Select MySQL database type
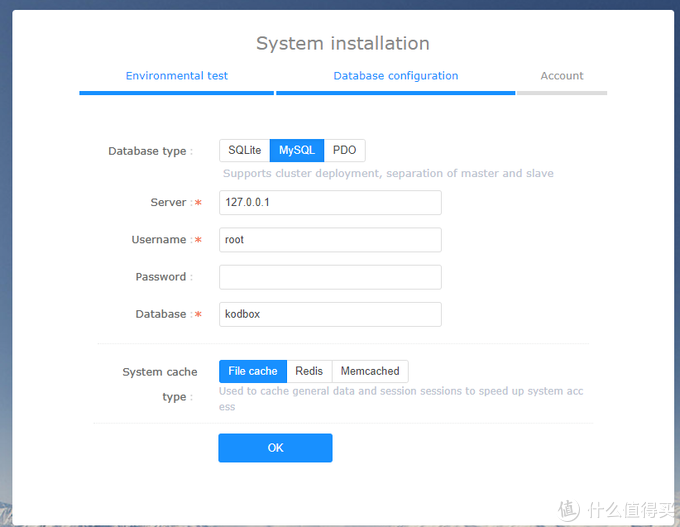 point(297,151)
